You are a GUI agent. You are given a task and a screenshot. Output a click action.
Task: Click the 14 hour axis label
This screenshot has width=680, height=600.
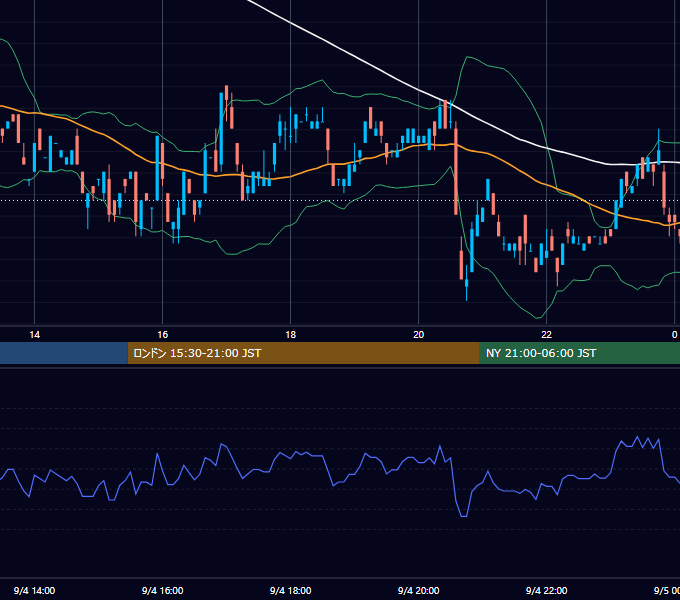coord(34,334)
